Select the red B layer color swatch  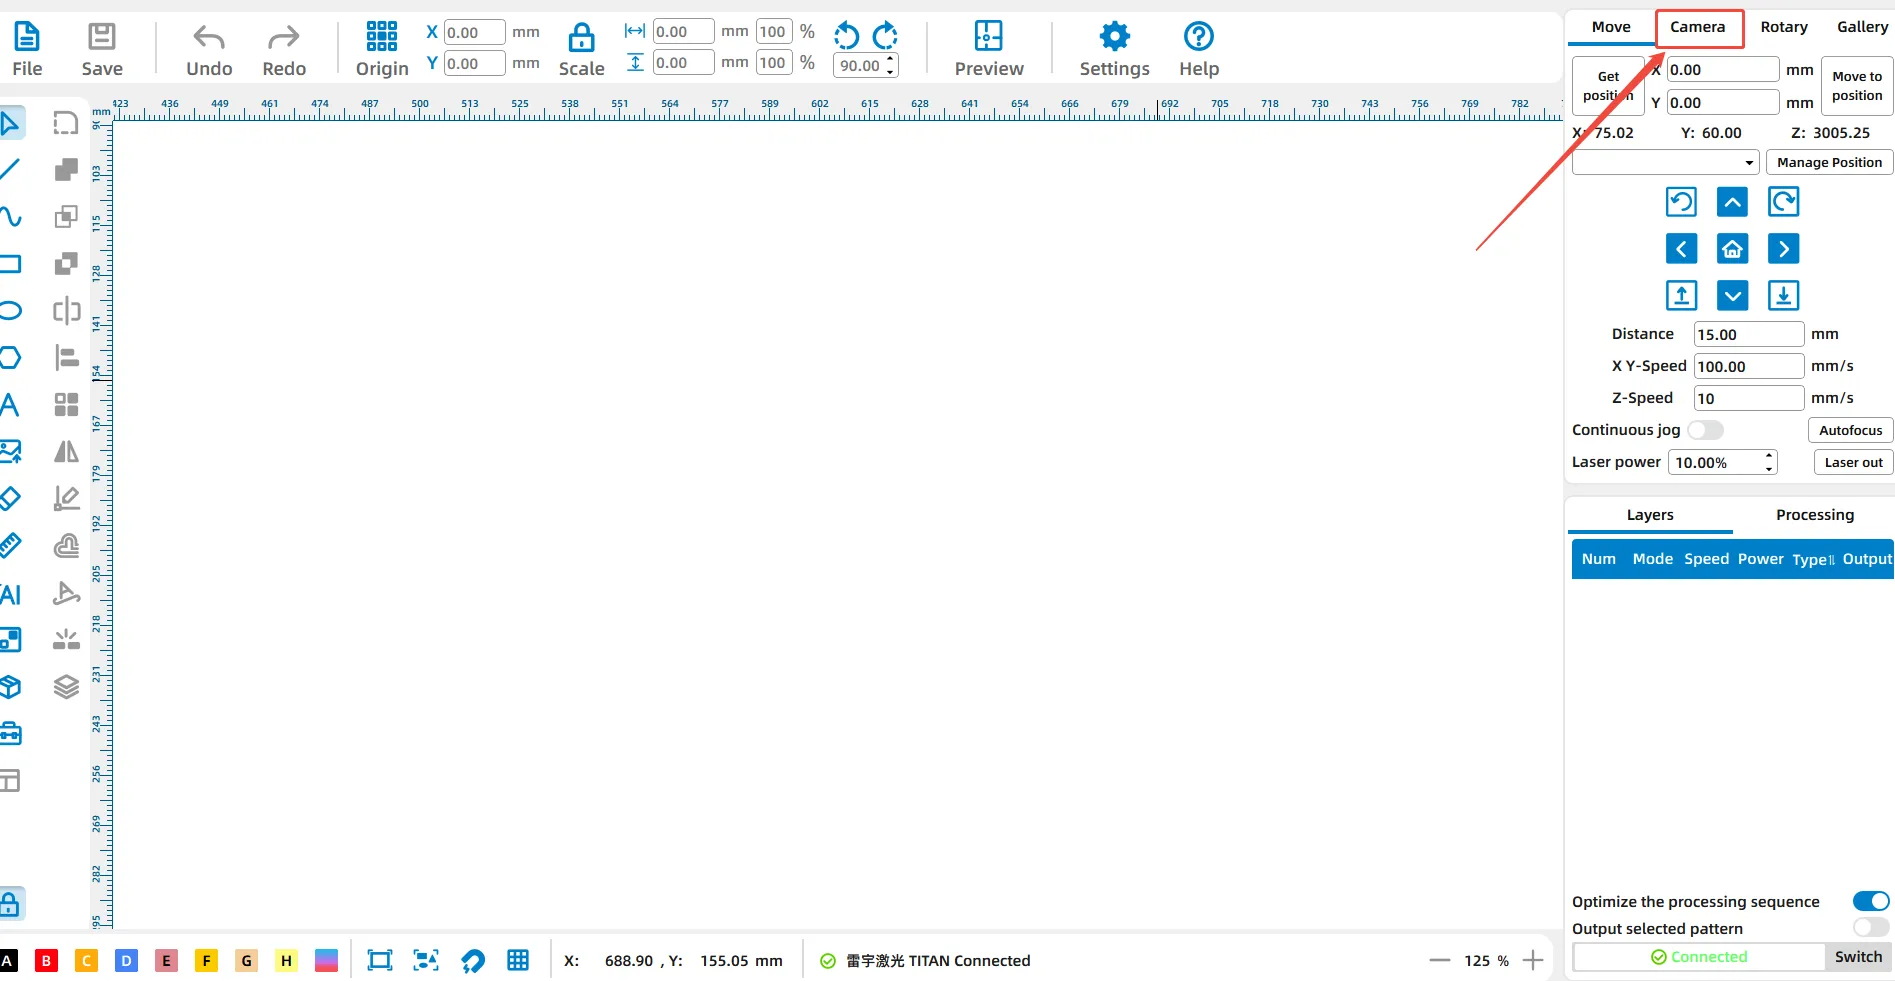tap(46, 961)
